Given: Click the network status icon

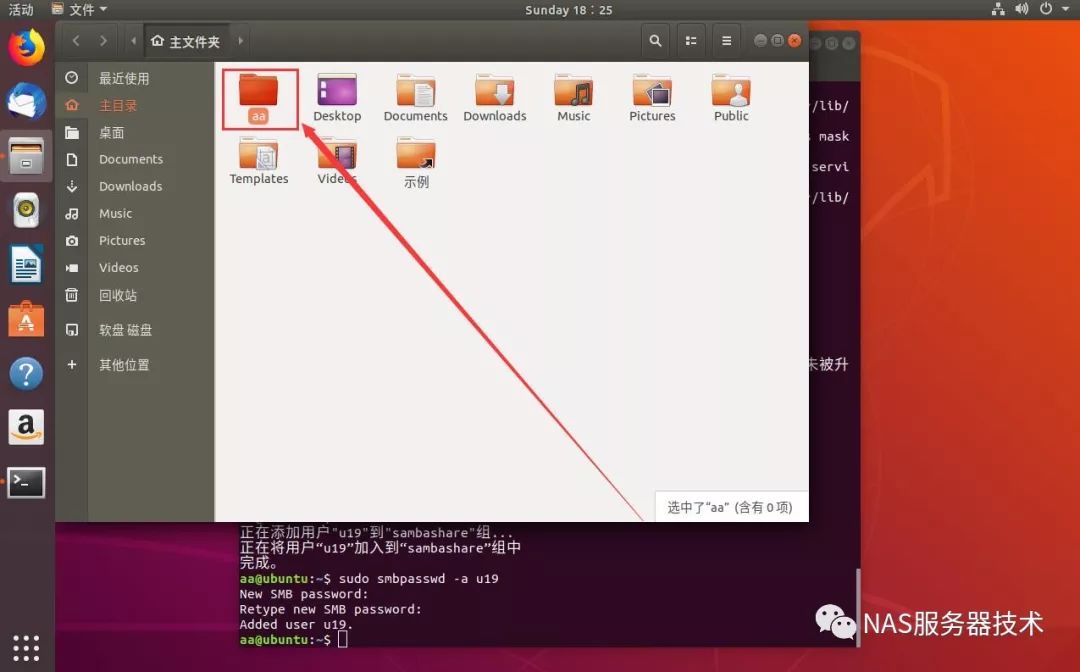Looking at the screenshot, I should pyautogui.click(x=998, y=9).
